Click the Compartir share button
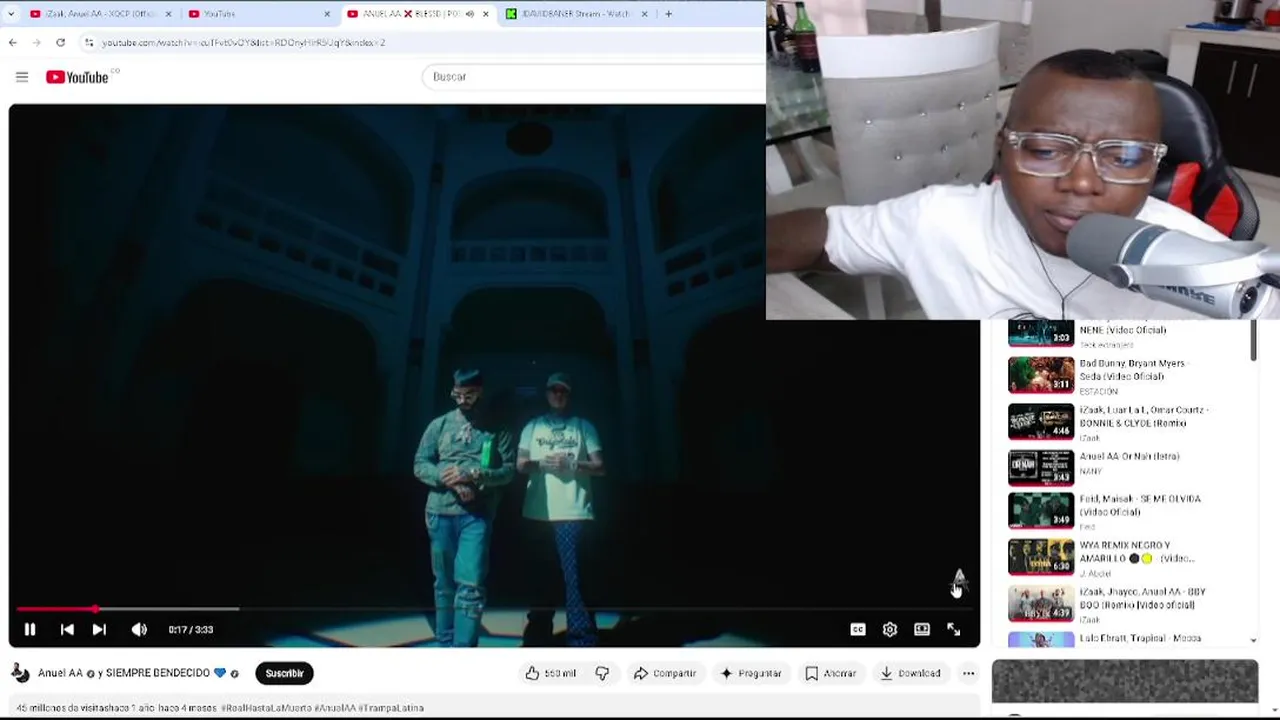Image resolution: width=1280 pixels, height=720 pixels. coord(665,673)
